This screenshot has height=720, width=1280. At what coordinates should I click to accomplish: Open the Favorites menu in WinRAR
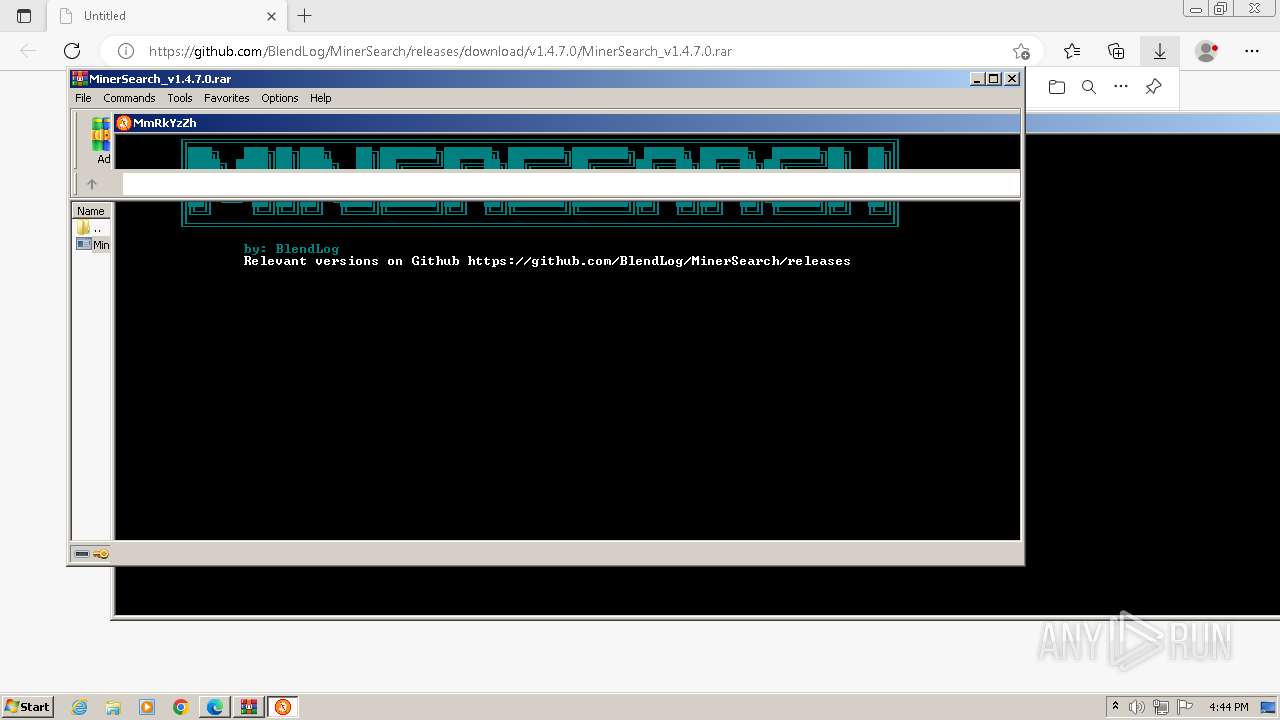point(227,98)
